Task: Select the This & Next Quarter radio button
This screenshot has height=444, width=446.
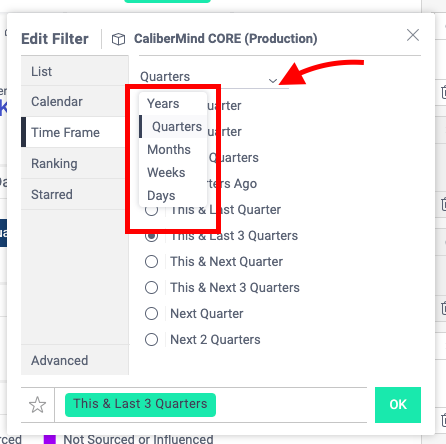Action: point(152,262)
